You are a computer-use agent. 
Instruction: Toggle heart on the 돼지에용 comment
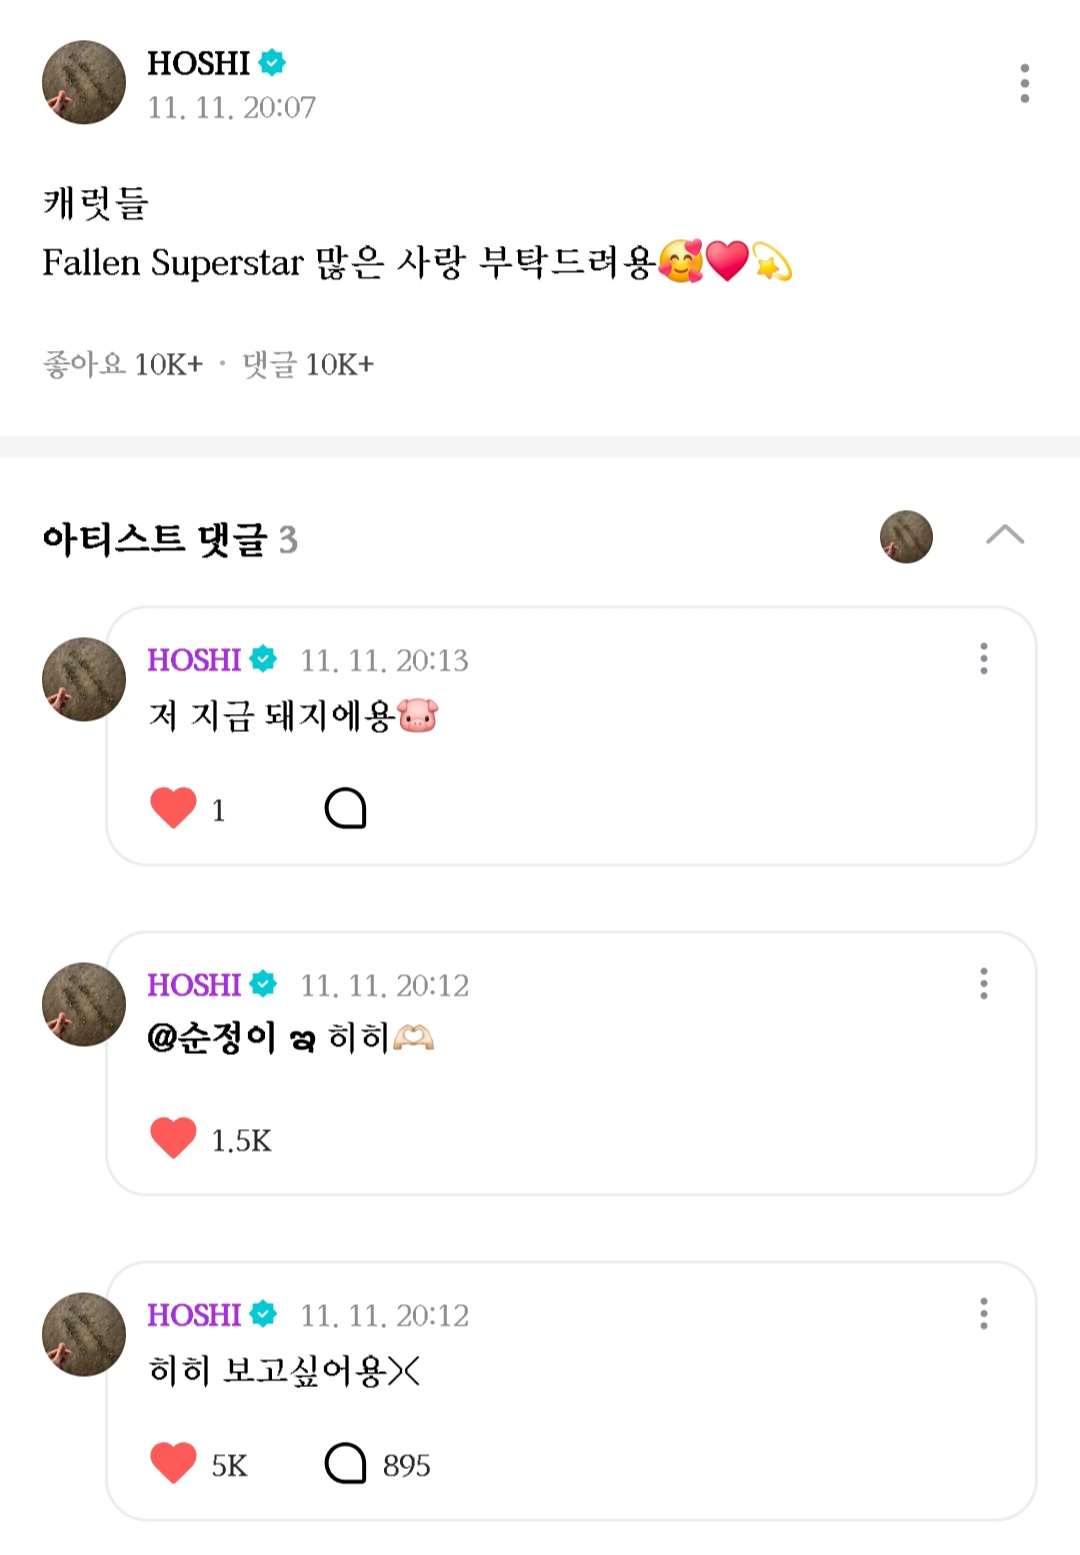[x=173, y=808]
